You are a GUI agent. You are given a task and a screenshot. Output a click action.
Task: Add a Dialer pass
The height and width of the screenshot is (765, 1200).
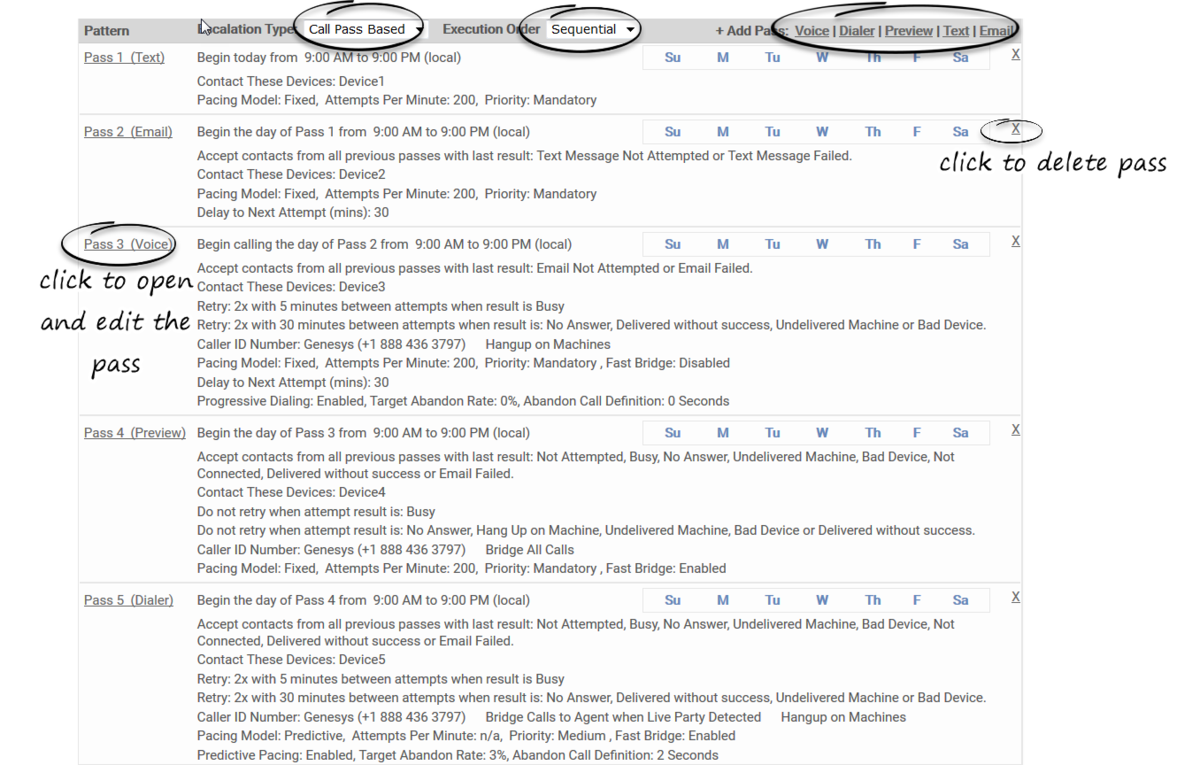pos(857,31)
